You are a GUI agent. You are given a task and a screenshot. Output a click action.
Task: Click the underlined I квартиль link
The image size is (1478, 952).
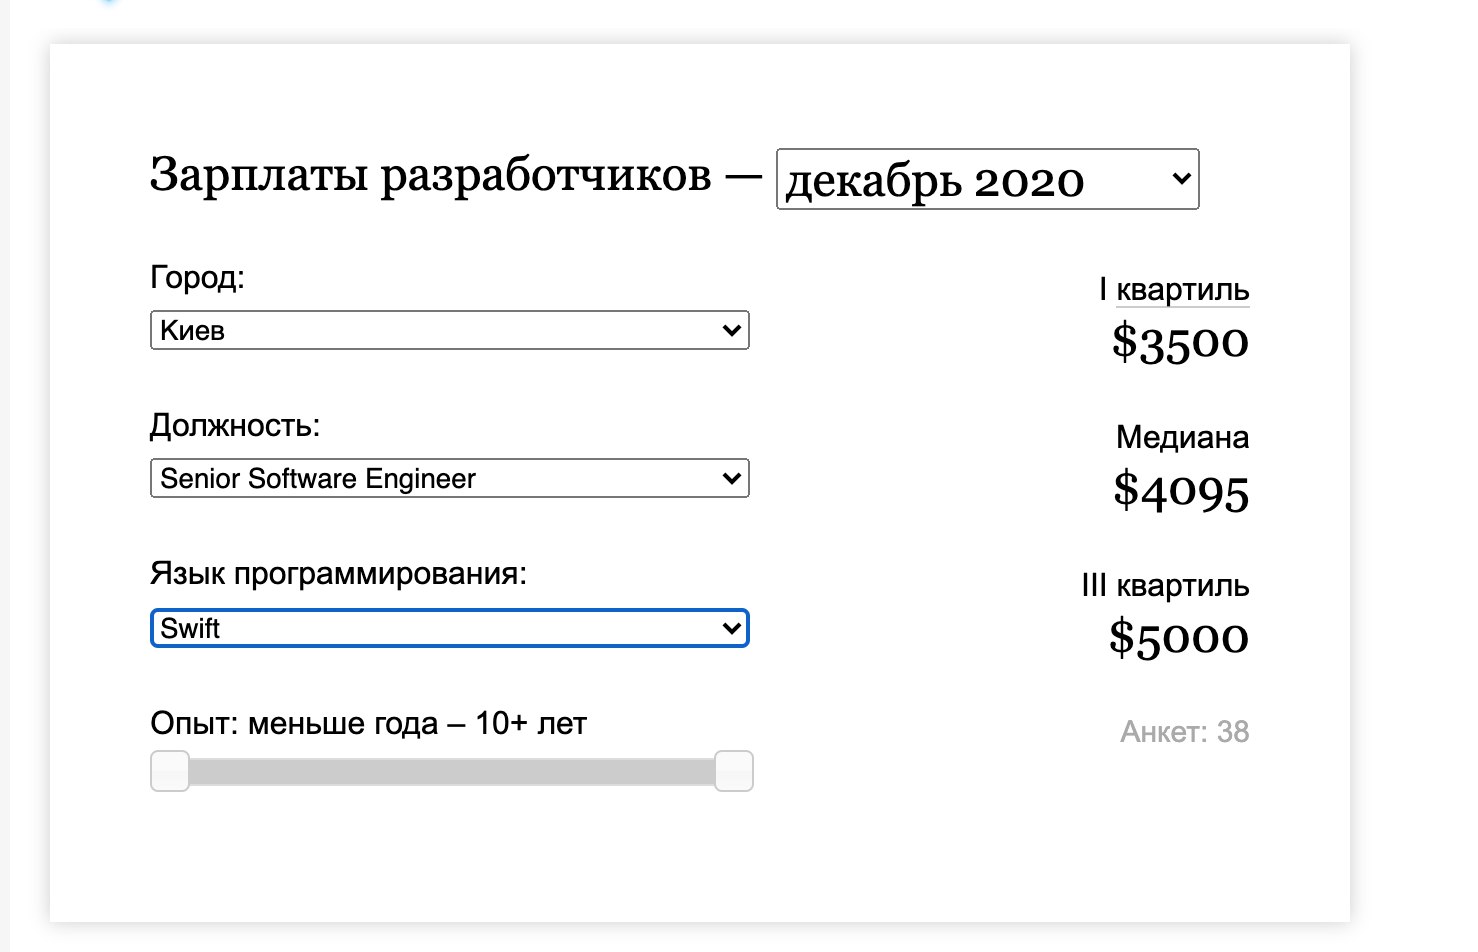tap(1182, 290)
